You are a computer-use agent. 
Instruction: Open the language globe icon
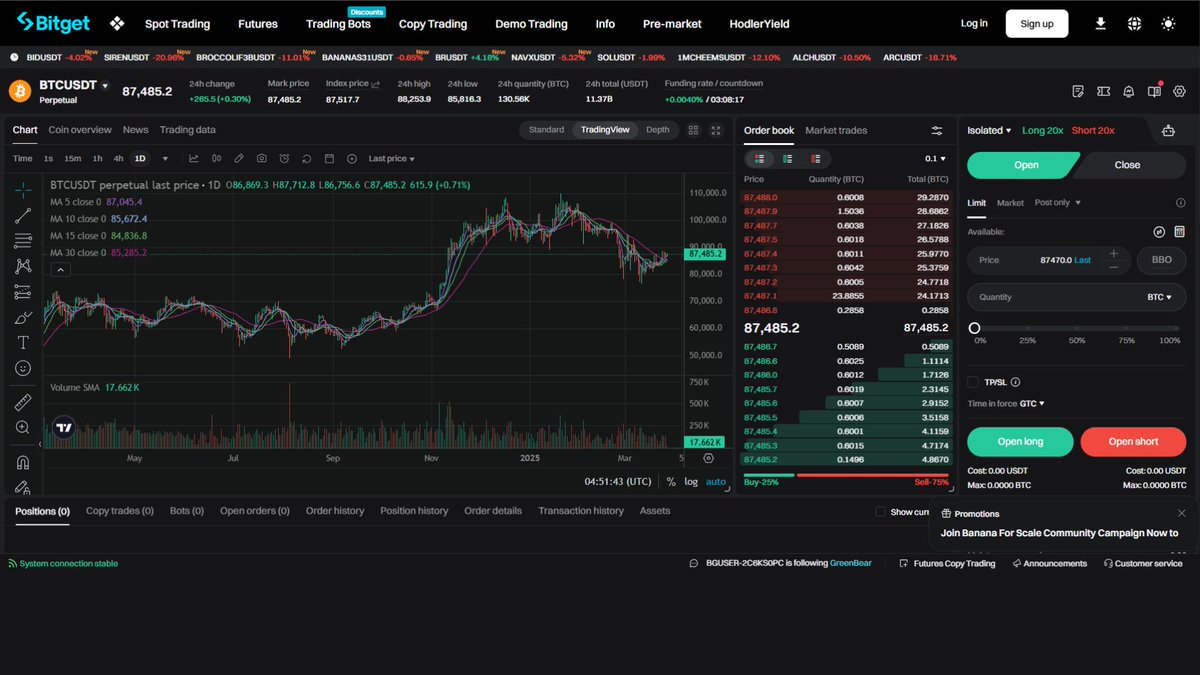click(x=1134, y=23)
